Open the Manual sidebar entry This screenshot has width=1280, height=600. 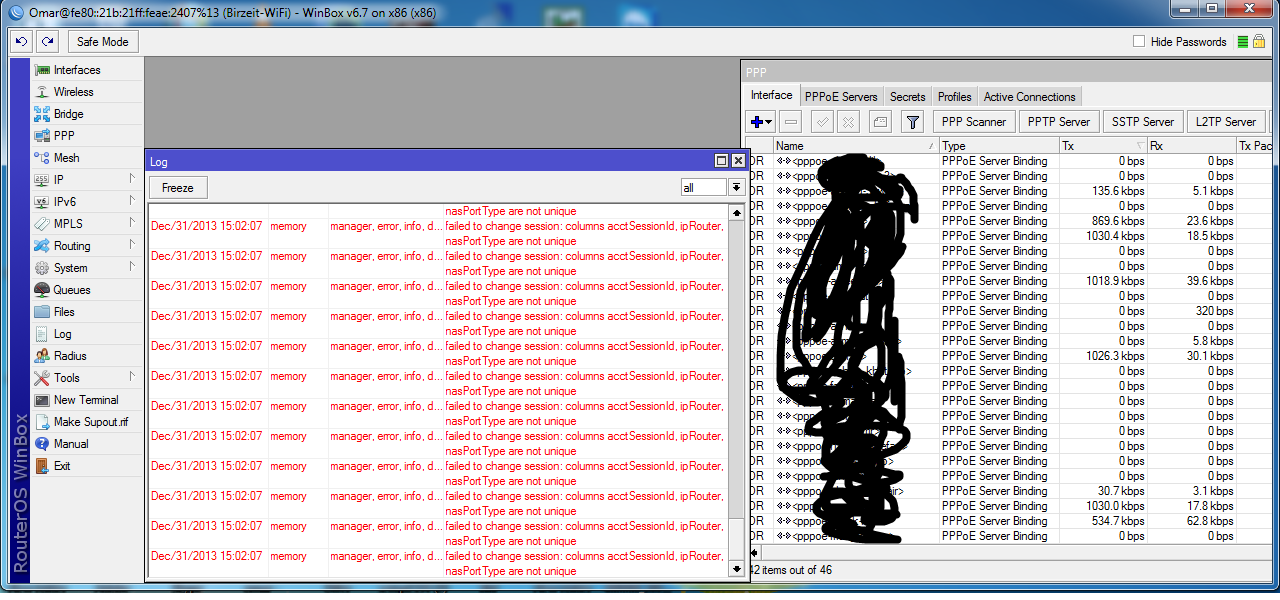click(71, 444)
